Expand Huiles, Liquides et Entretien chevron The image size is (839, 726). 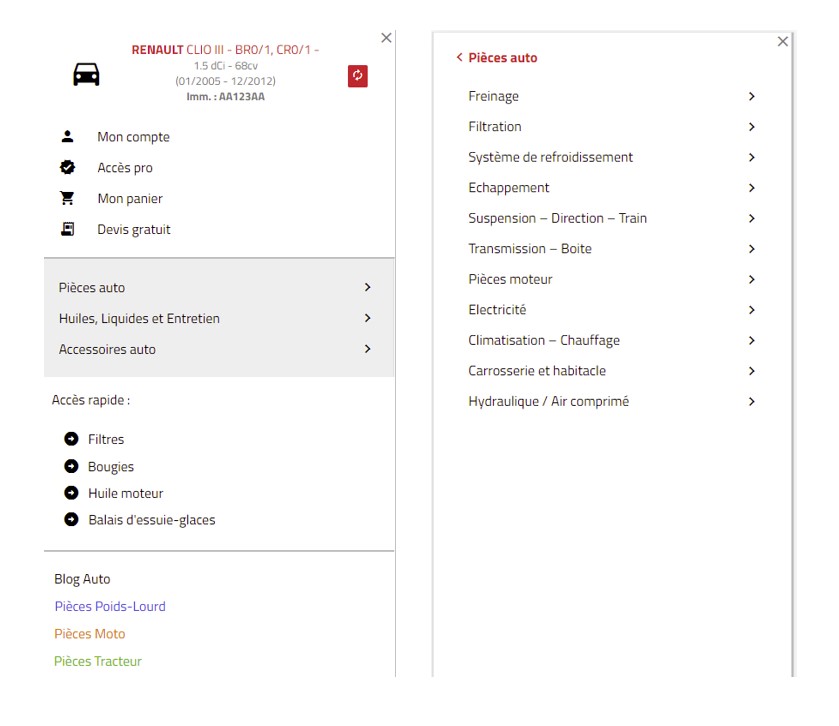pyautogui.click(x=368, y=318)
